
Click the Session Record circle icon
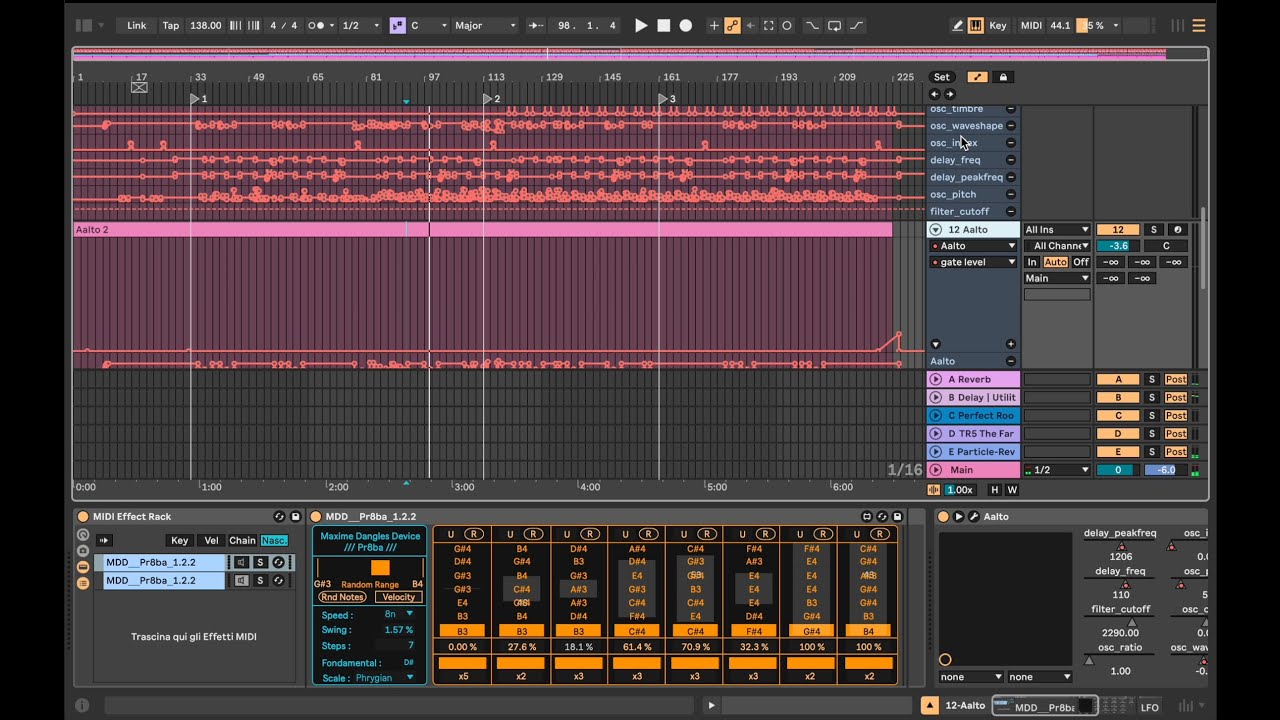point(787,25)
